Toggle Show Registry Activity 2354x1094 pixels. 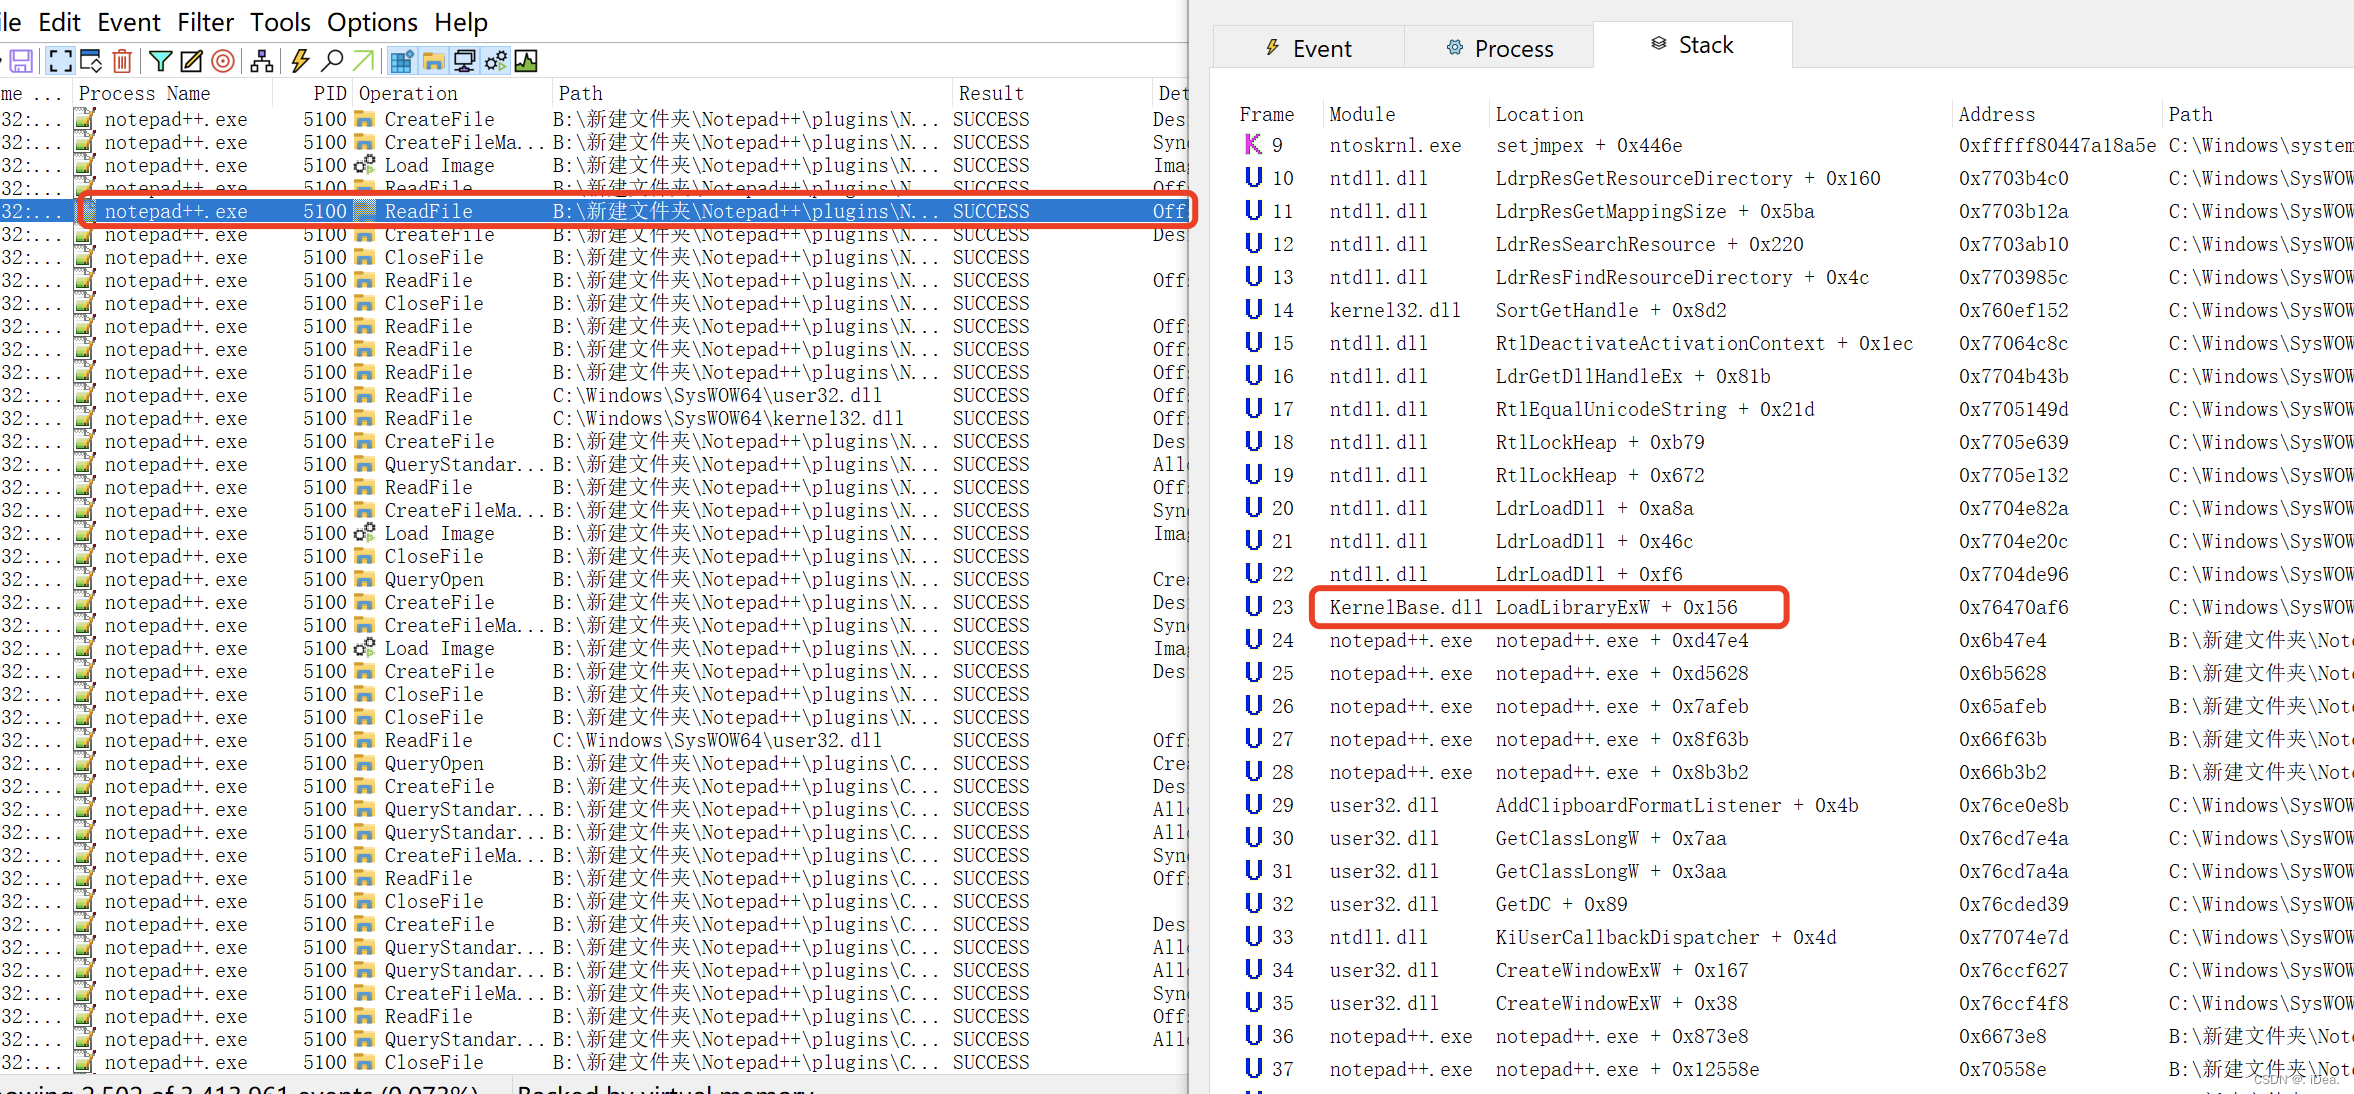(402, 62)
